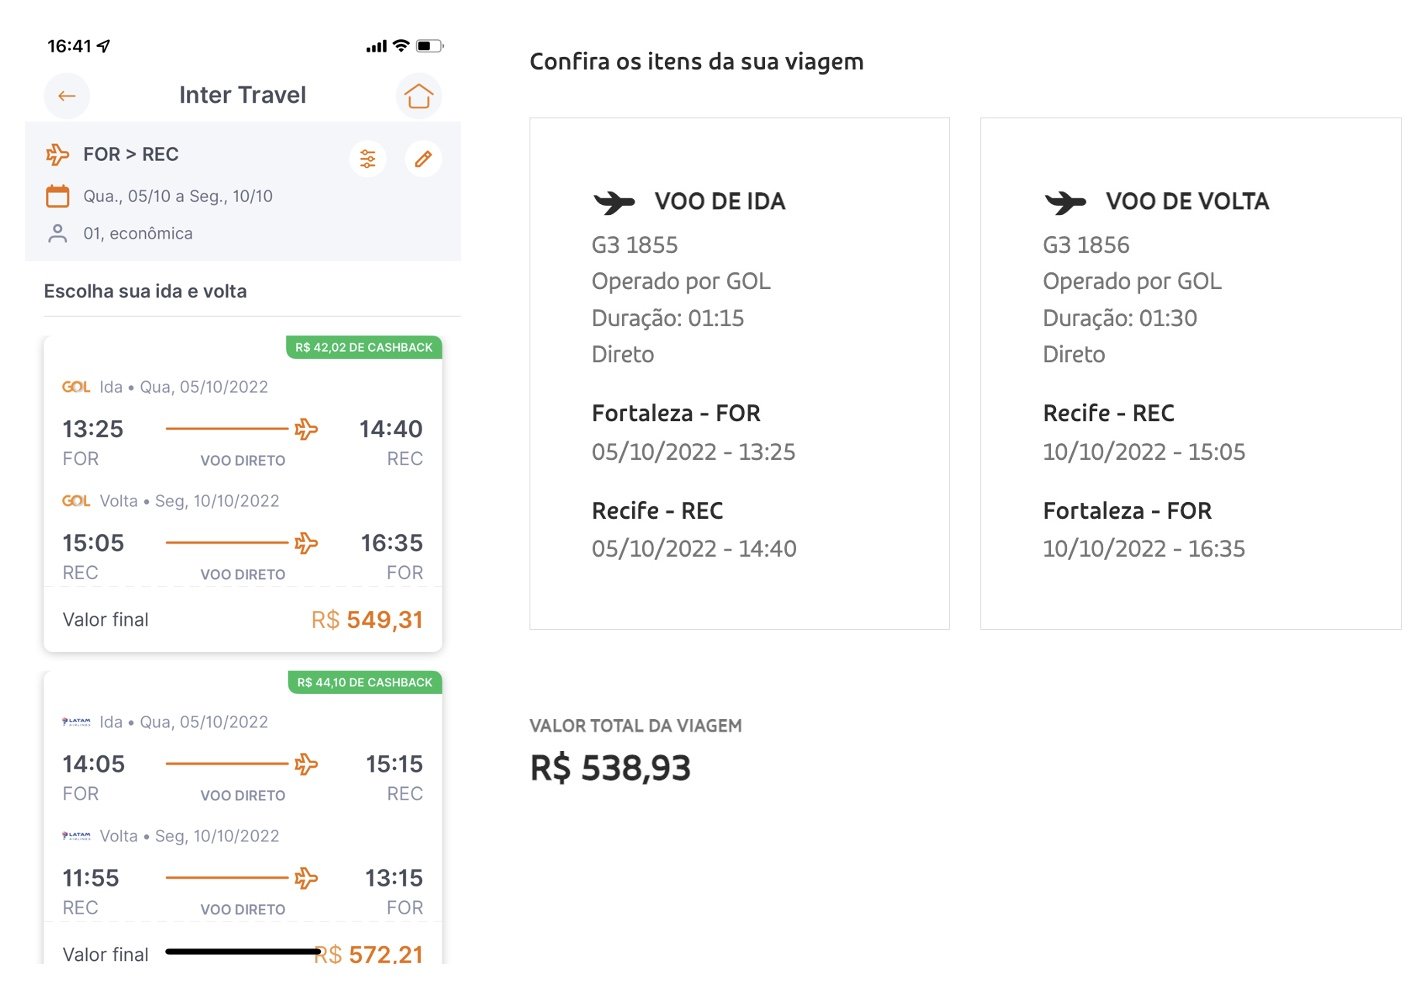Open the home icon button
The height and width of the screenshot is (994, 1424).
[419, 96]
